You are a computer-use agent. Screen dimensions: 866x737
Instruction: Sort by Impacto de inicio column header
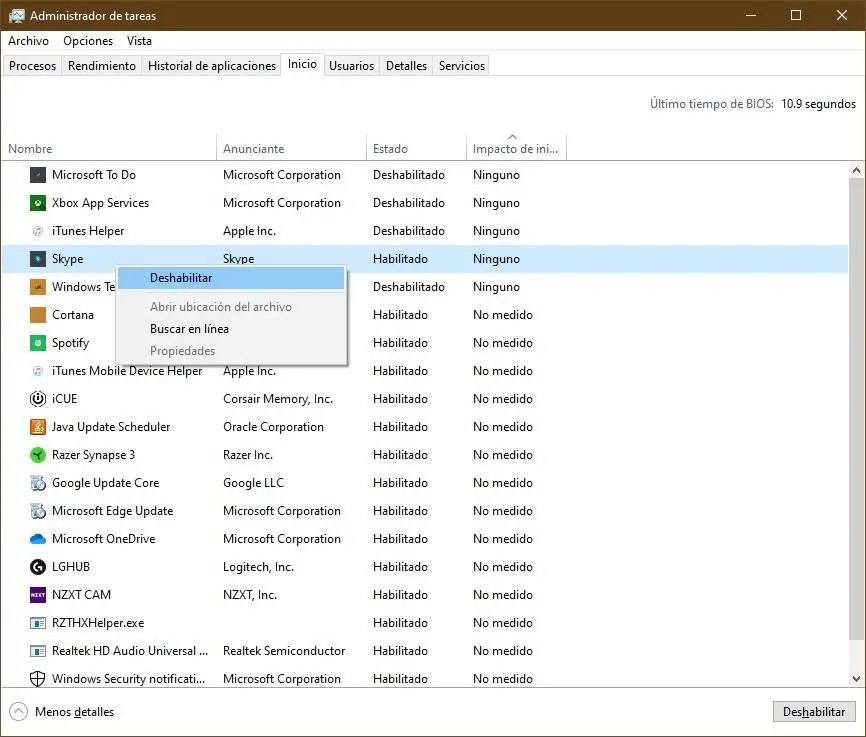pos(515,149)
